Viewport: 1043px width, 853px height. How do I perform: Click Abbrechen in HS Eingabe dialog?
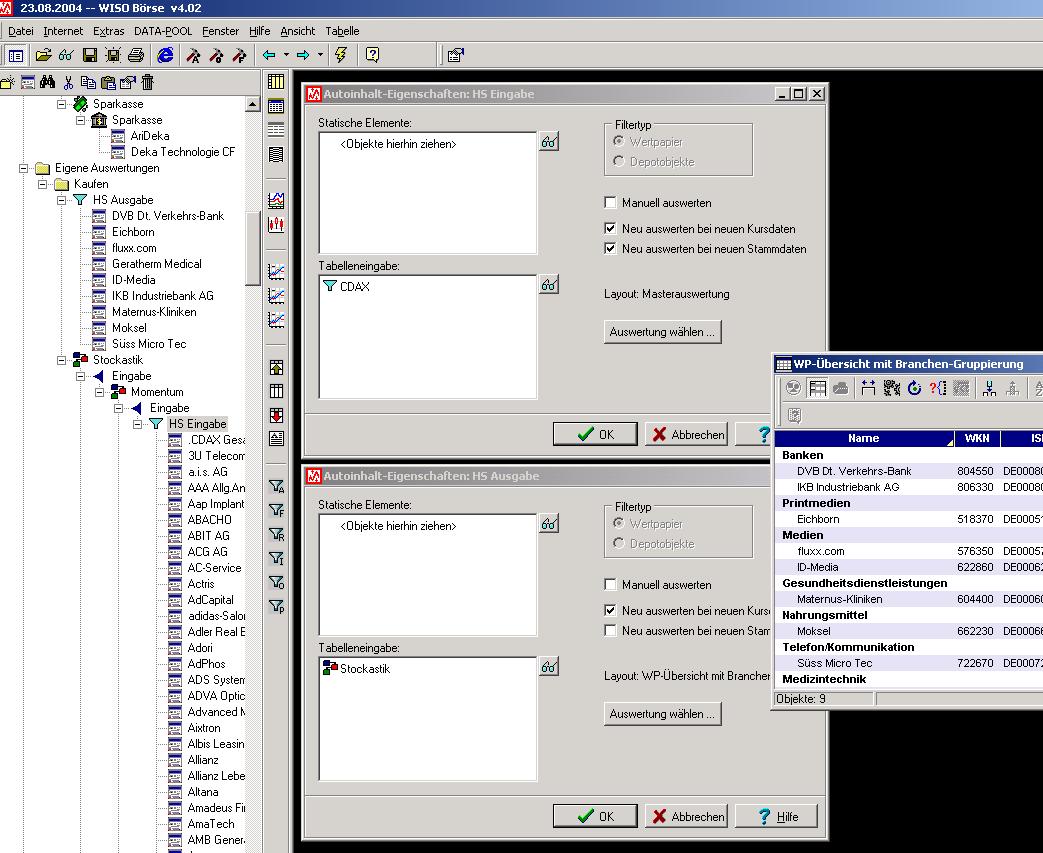(x=686, y=434)
